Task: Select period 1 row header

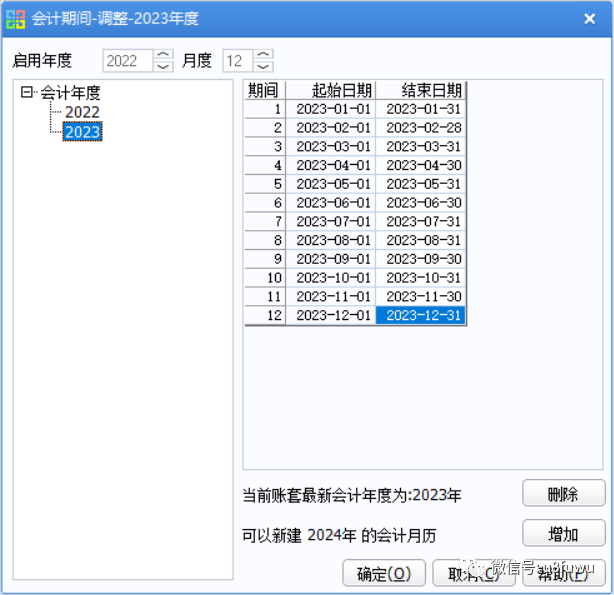Action: point(265,109)
